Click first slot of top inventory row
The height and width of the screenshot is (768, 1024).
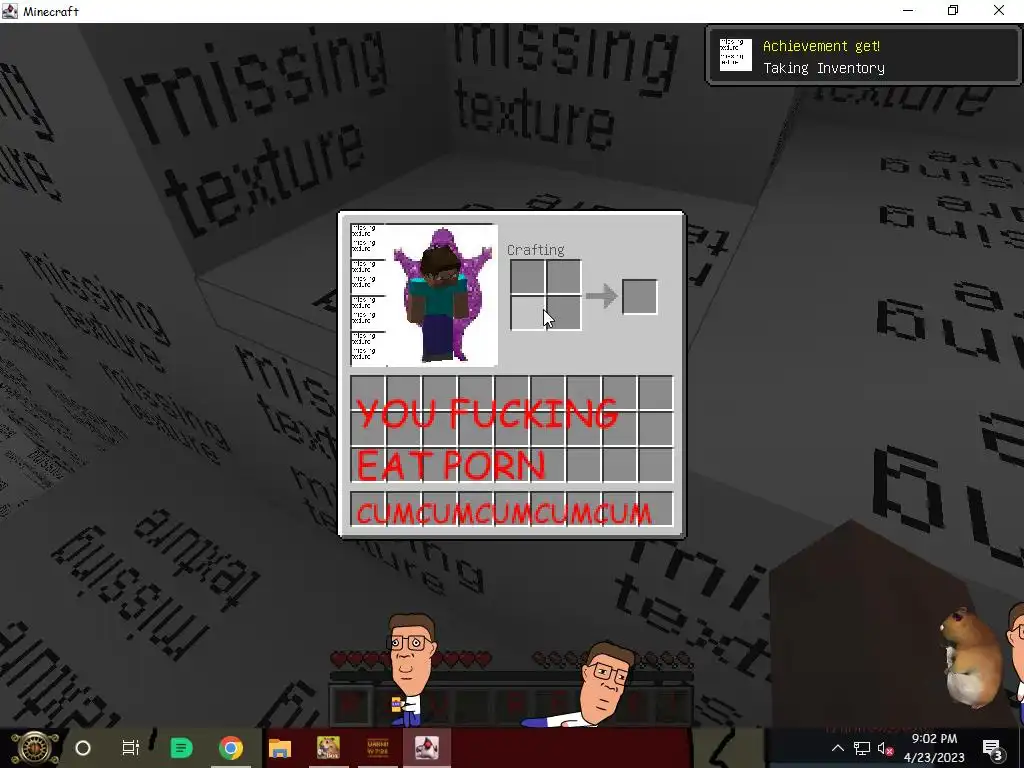pyautogui.click(x=368, y=393)
